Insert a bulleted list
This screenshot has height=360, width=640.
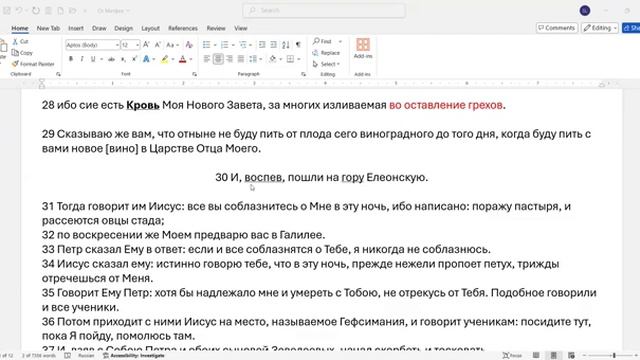[x=207, y=44]
